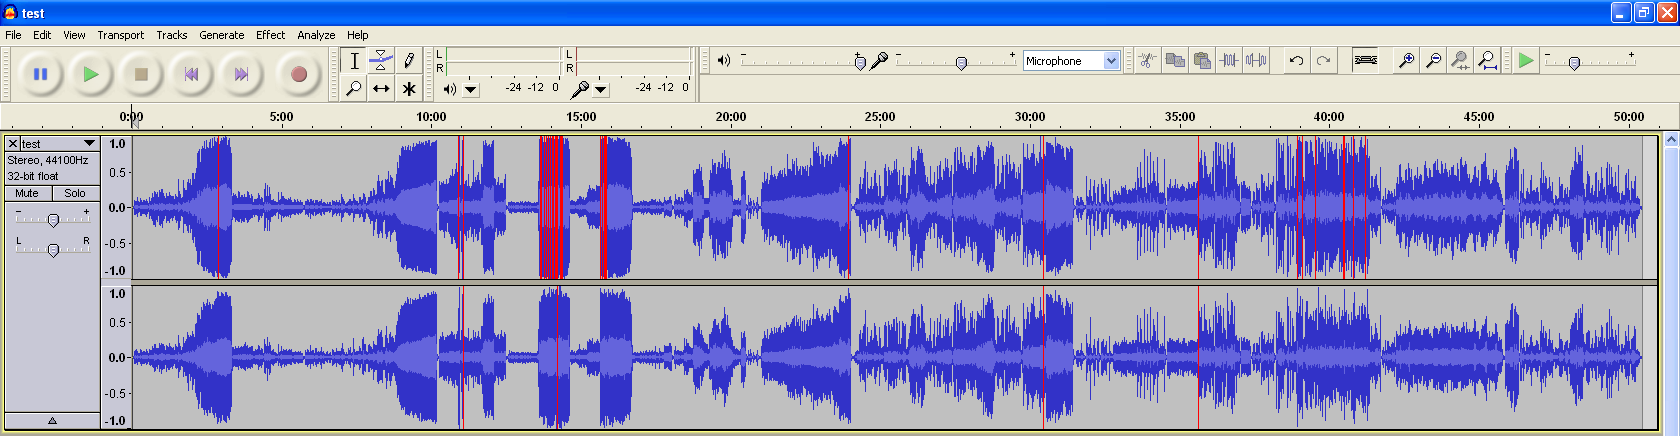Open the Generate menu
Viewport: 1680px width, 436px height.
tap(222, 34)
